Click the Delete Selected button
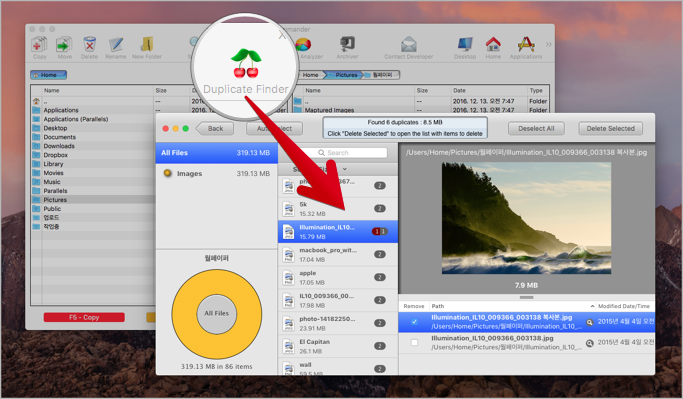The image size is (683, 399). tap(610, 128)
